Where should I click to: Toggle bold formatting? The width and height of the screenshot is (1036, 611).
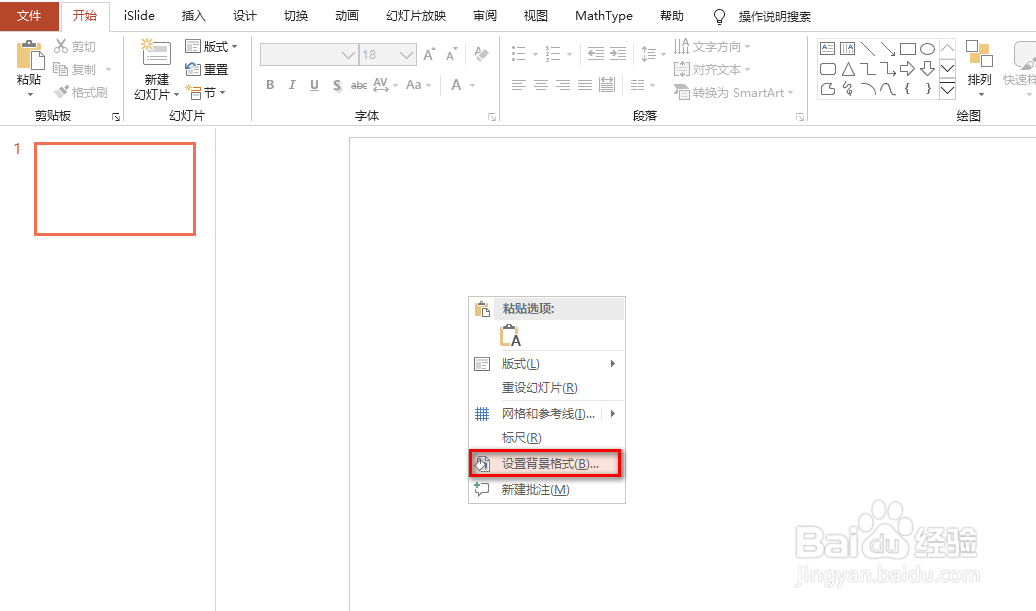tap(269, 85)
